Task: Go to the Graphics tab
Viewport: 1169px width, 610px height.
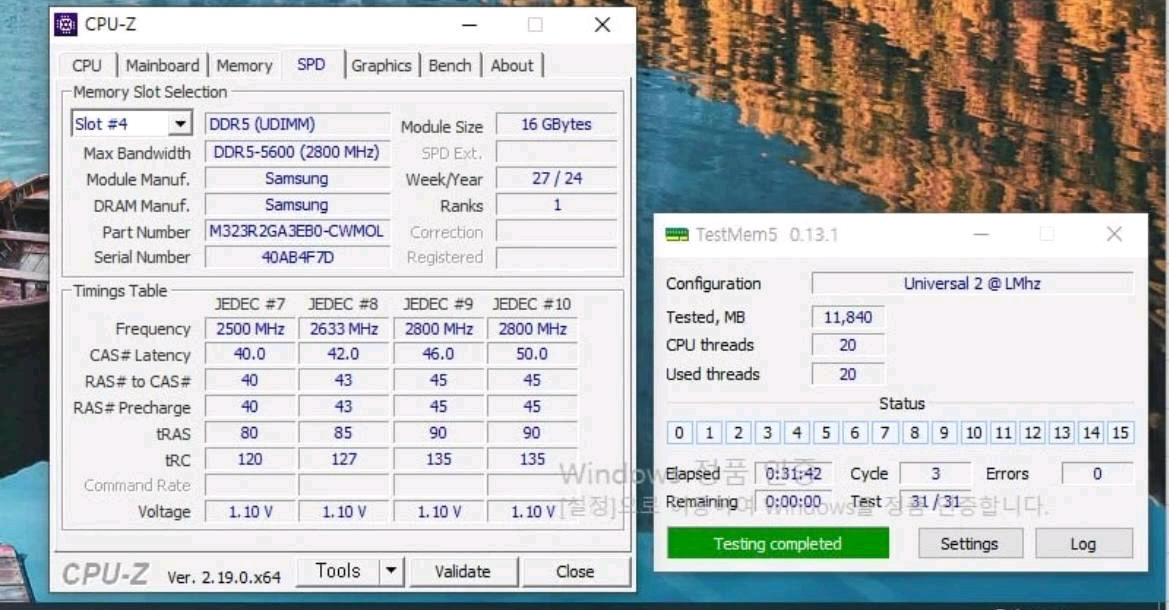Action: coord(381,66)
